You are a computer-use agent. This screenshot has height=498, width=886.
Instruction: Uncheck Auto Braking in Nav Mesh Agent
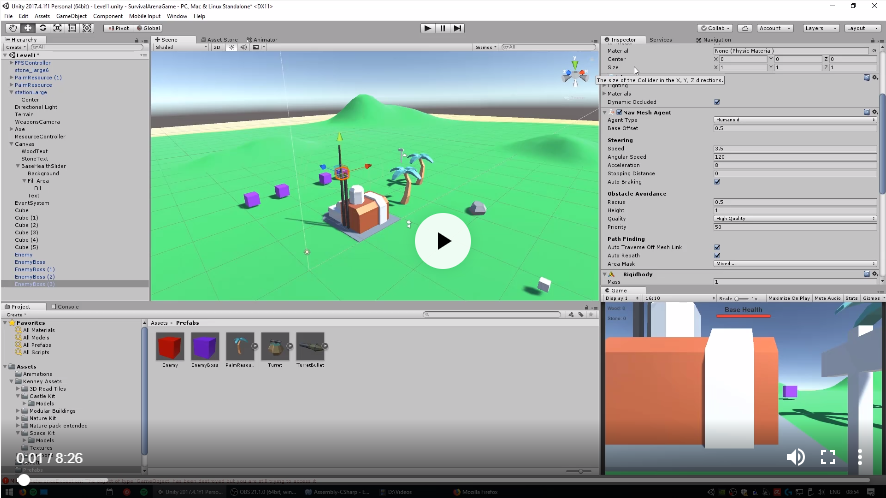tap(717, 182)
